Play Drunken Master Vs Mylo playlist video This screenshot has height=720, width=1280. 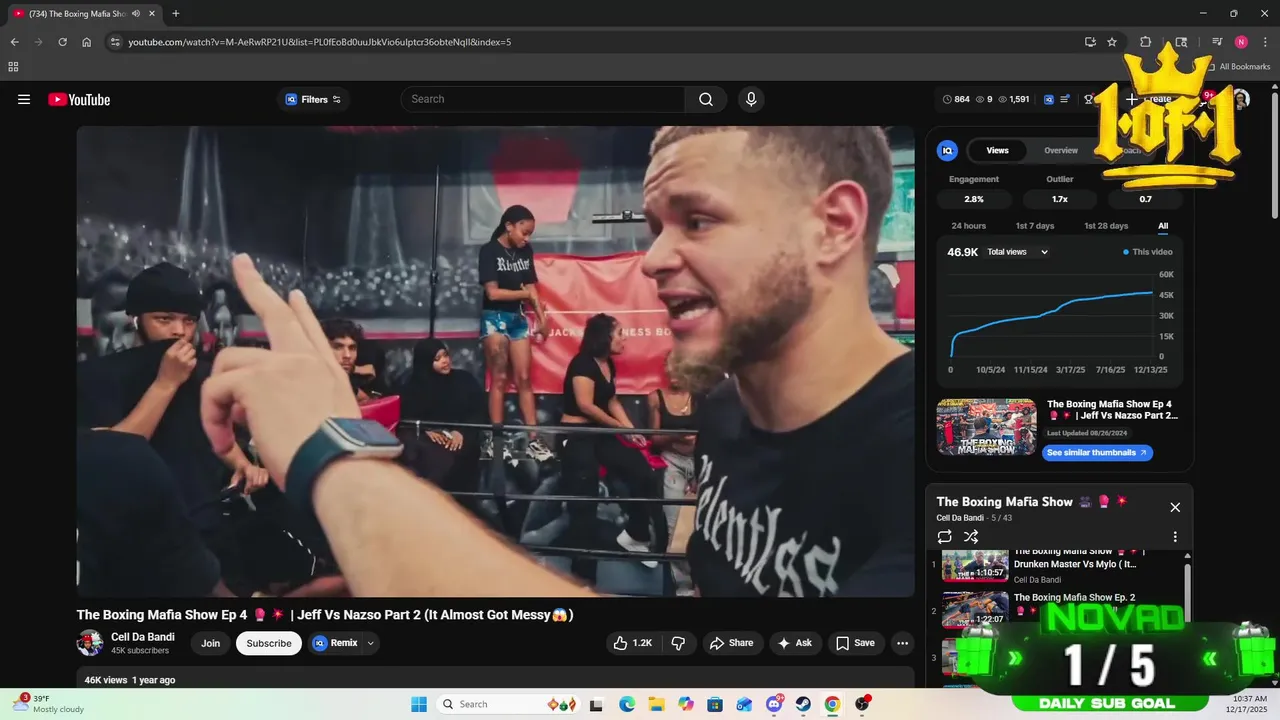[x=975, y=565]
